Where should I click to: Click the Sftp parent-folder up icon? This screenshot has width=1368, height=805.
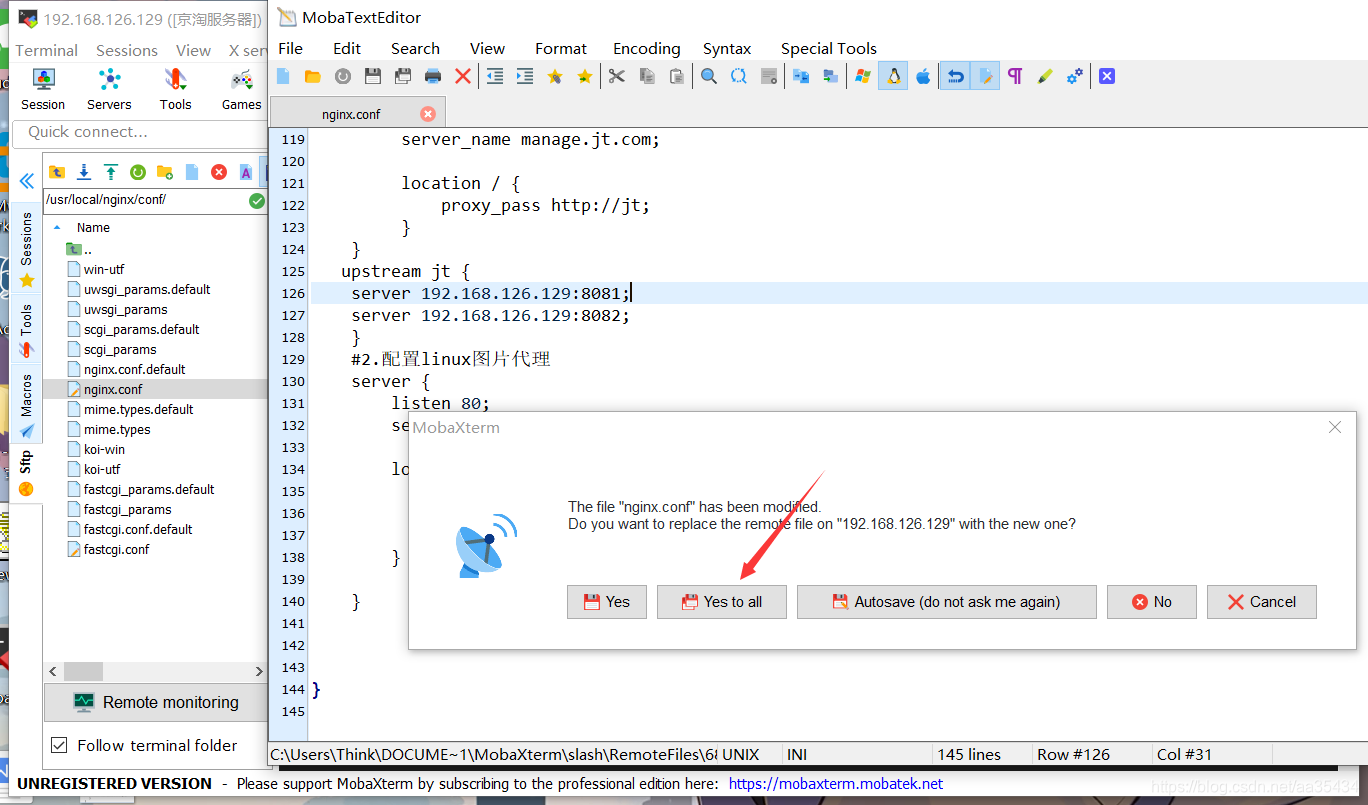pos(57,172)
